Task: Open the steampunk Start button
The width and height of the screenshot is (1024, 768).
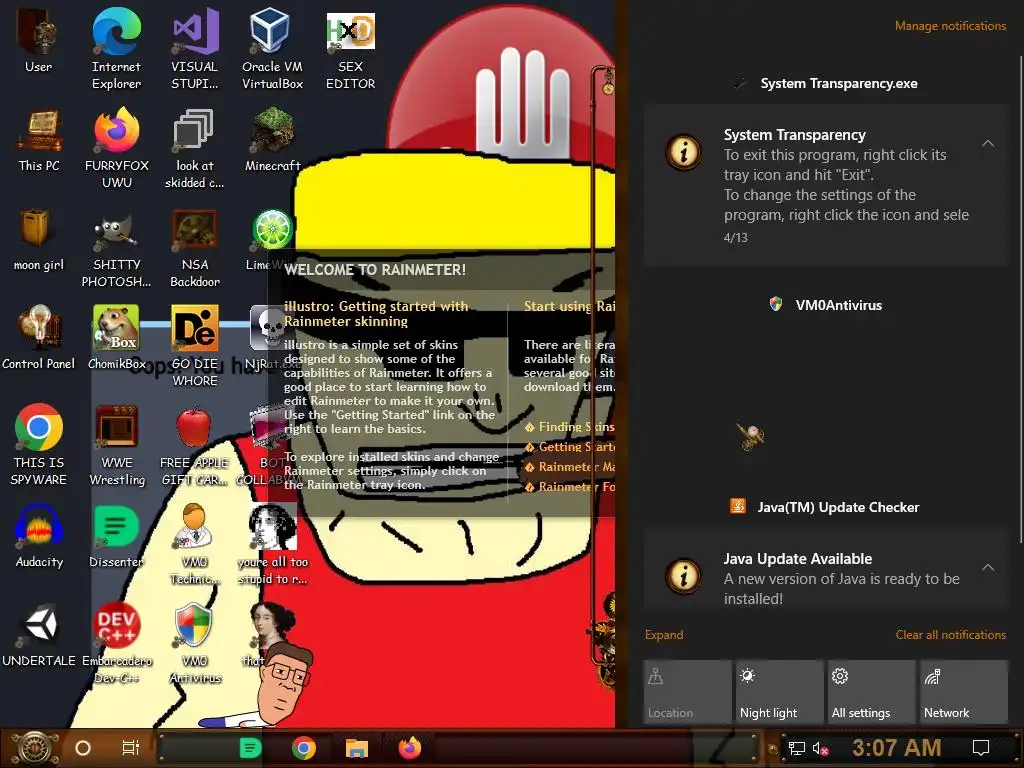Action: point(35,748)
